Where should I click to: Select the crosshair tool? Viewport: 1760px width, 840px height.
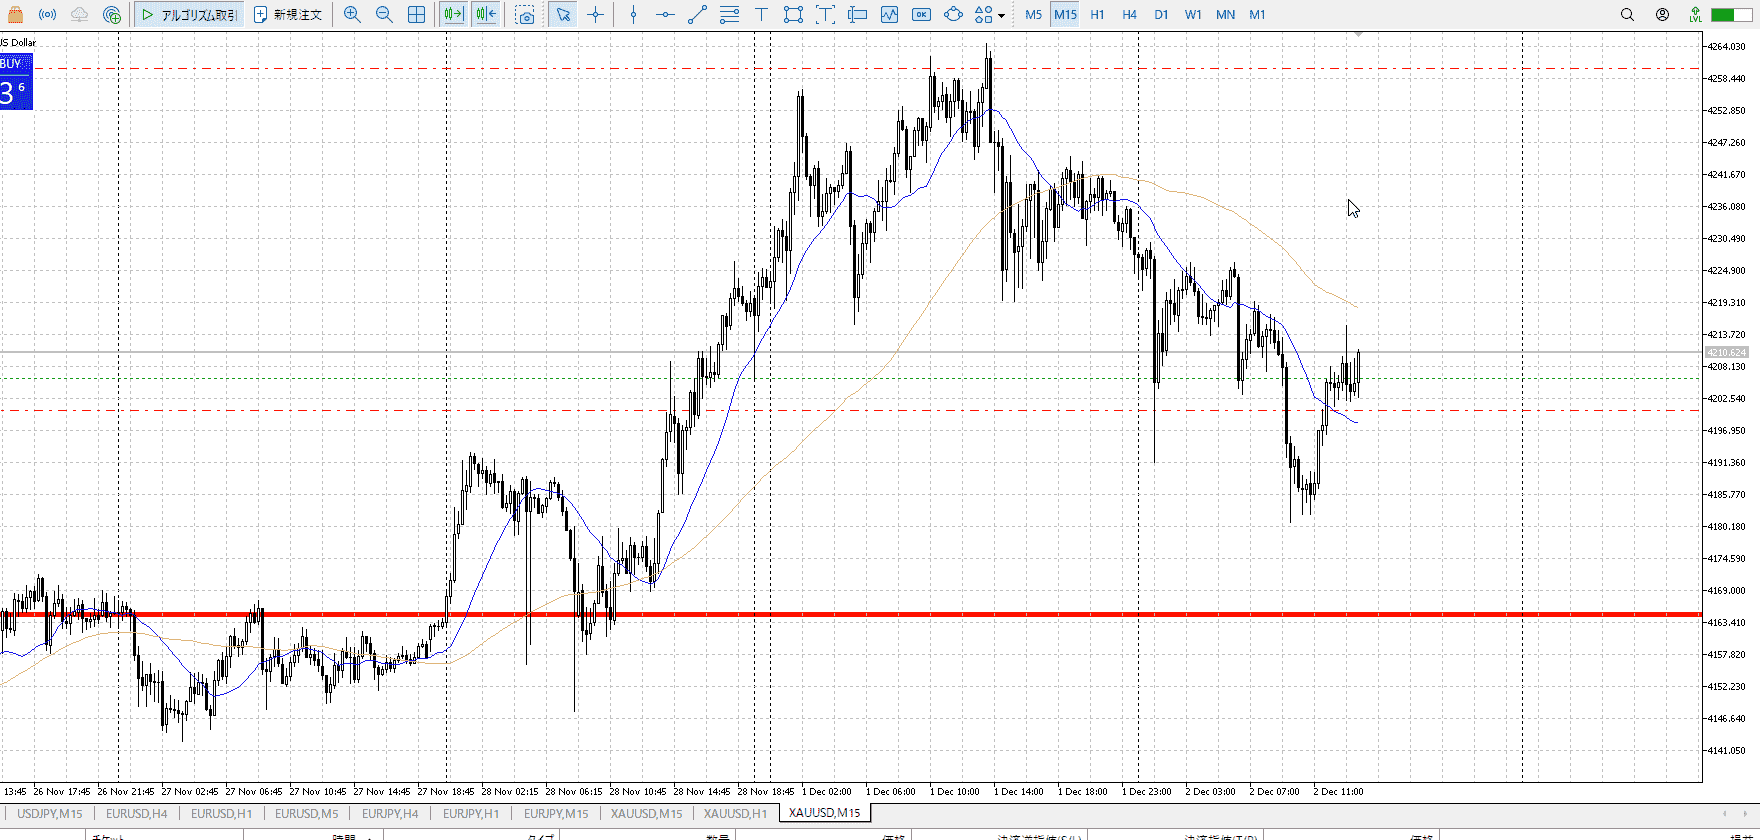click(x=596, y=15)
